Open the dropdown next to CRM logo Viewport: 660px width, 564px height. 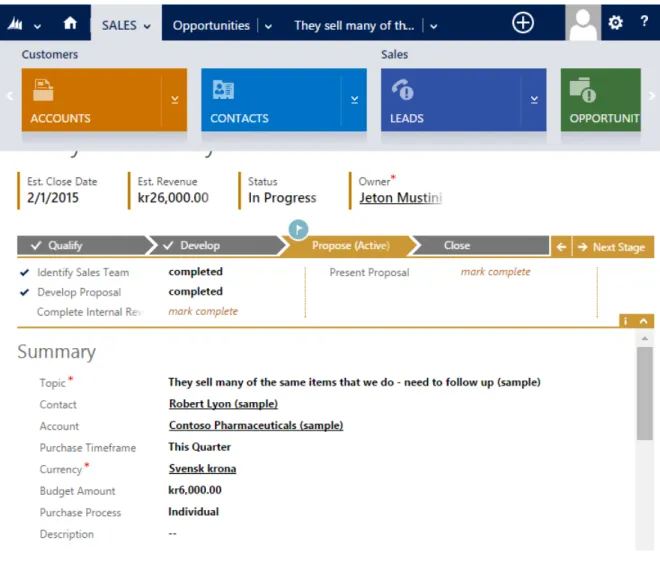(x=37, y=26)
